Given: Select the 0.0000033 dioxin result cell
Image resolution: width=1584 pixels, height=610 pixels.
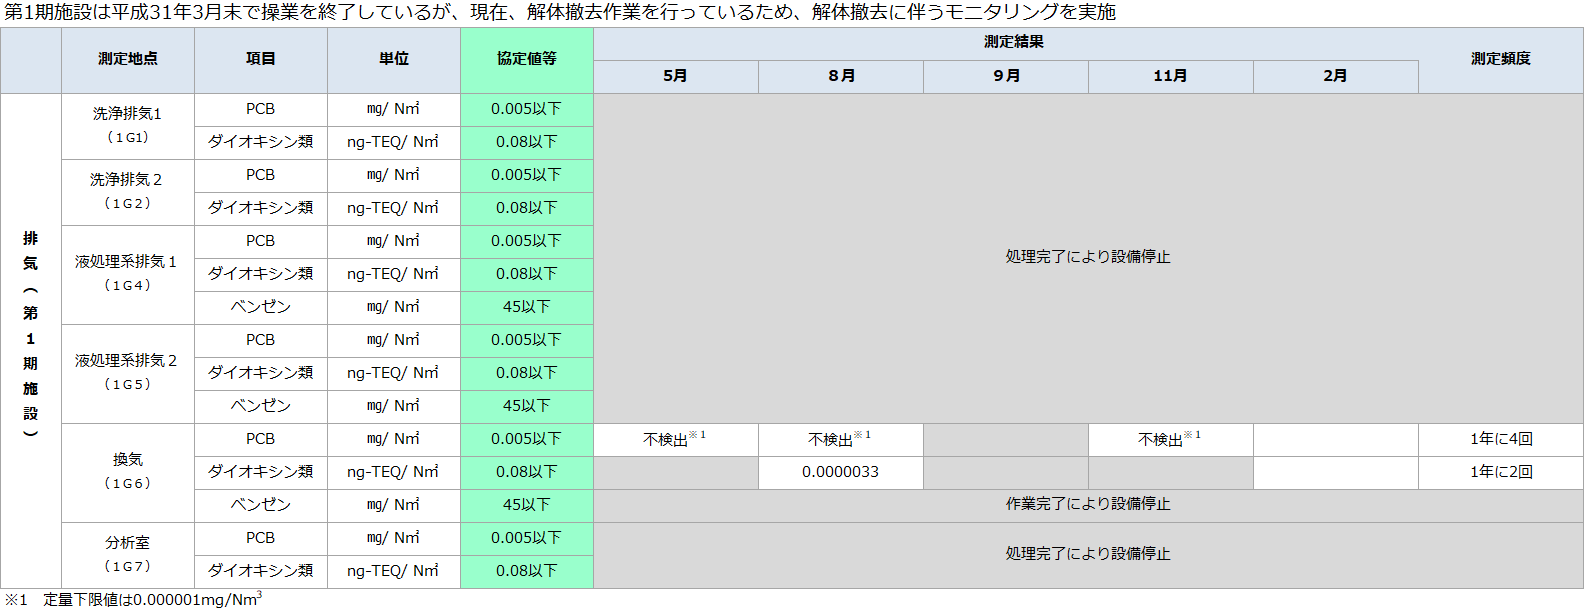Looking at the screenshot, I should click(x=840, y=472).
